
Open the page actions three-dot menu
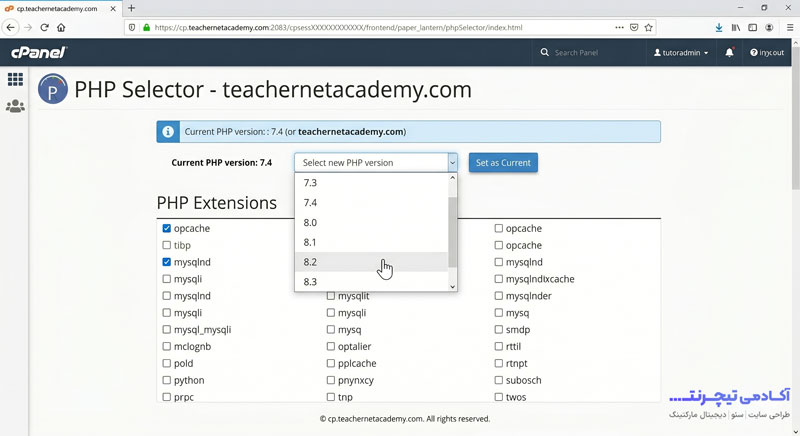point(619,28)
